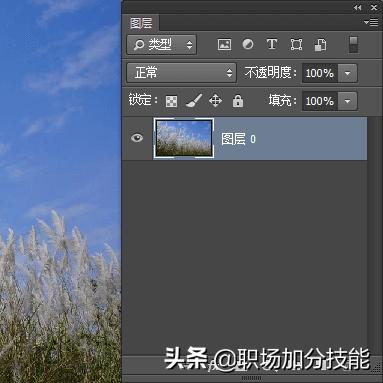383x383 pixels.
Task: Toggle layer filtering switch on or off
Action: click(x=353, y=45)
